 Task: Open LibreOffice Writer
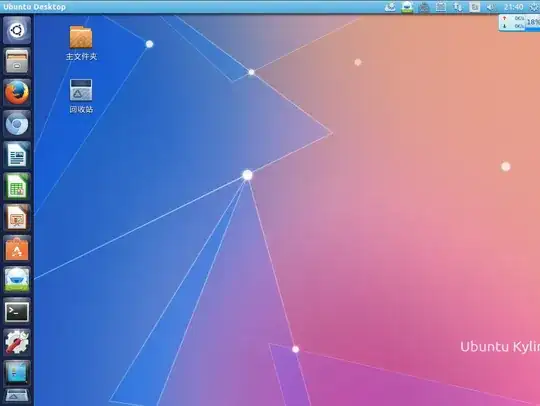pos(17,155)
